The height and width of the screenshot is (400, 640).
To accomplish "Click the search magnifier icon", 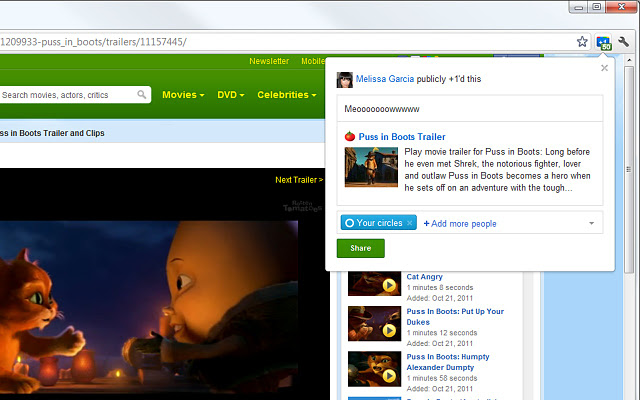I will 142,95.
